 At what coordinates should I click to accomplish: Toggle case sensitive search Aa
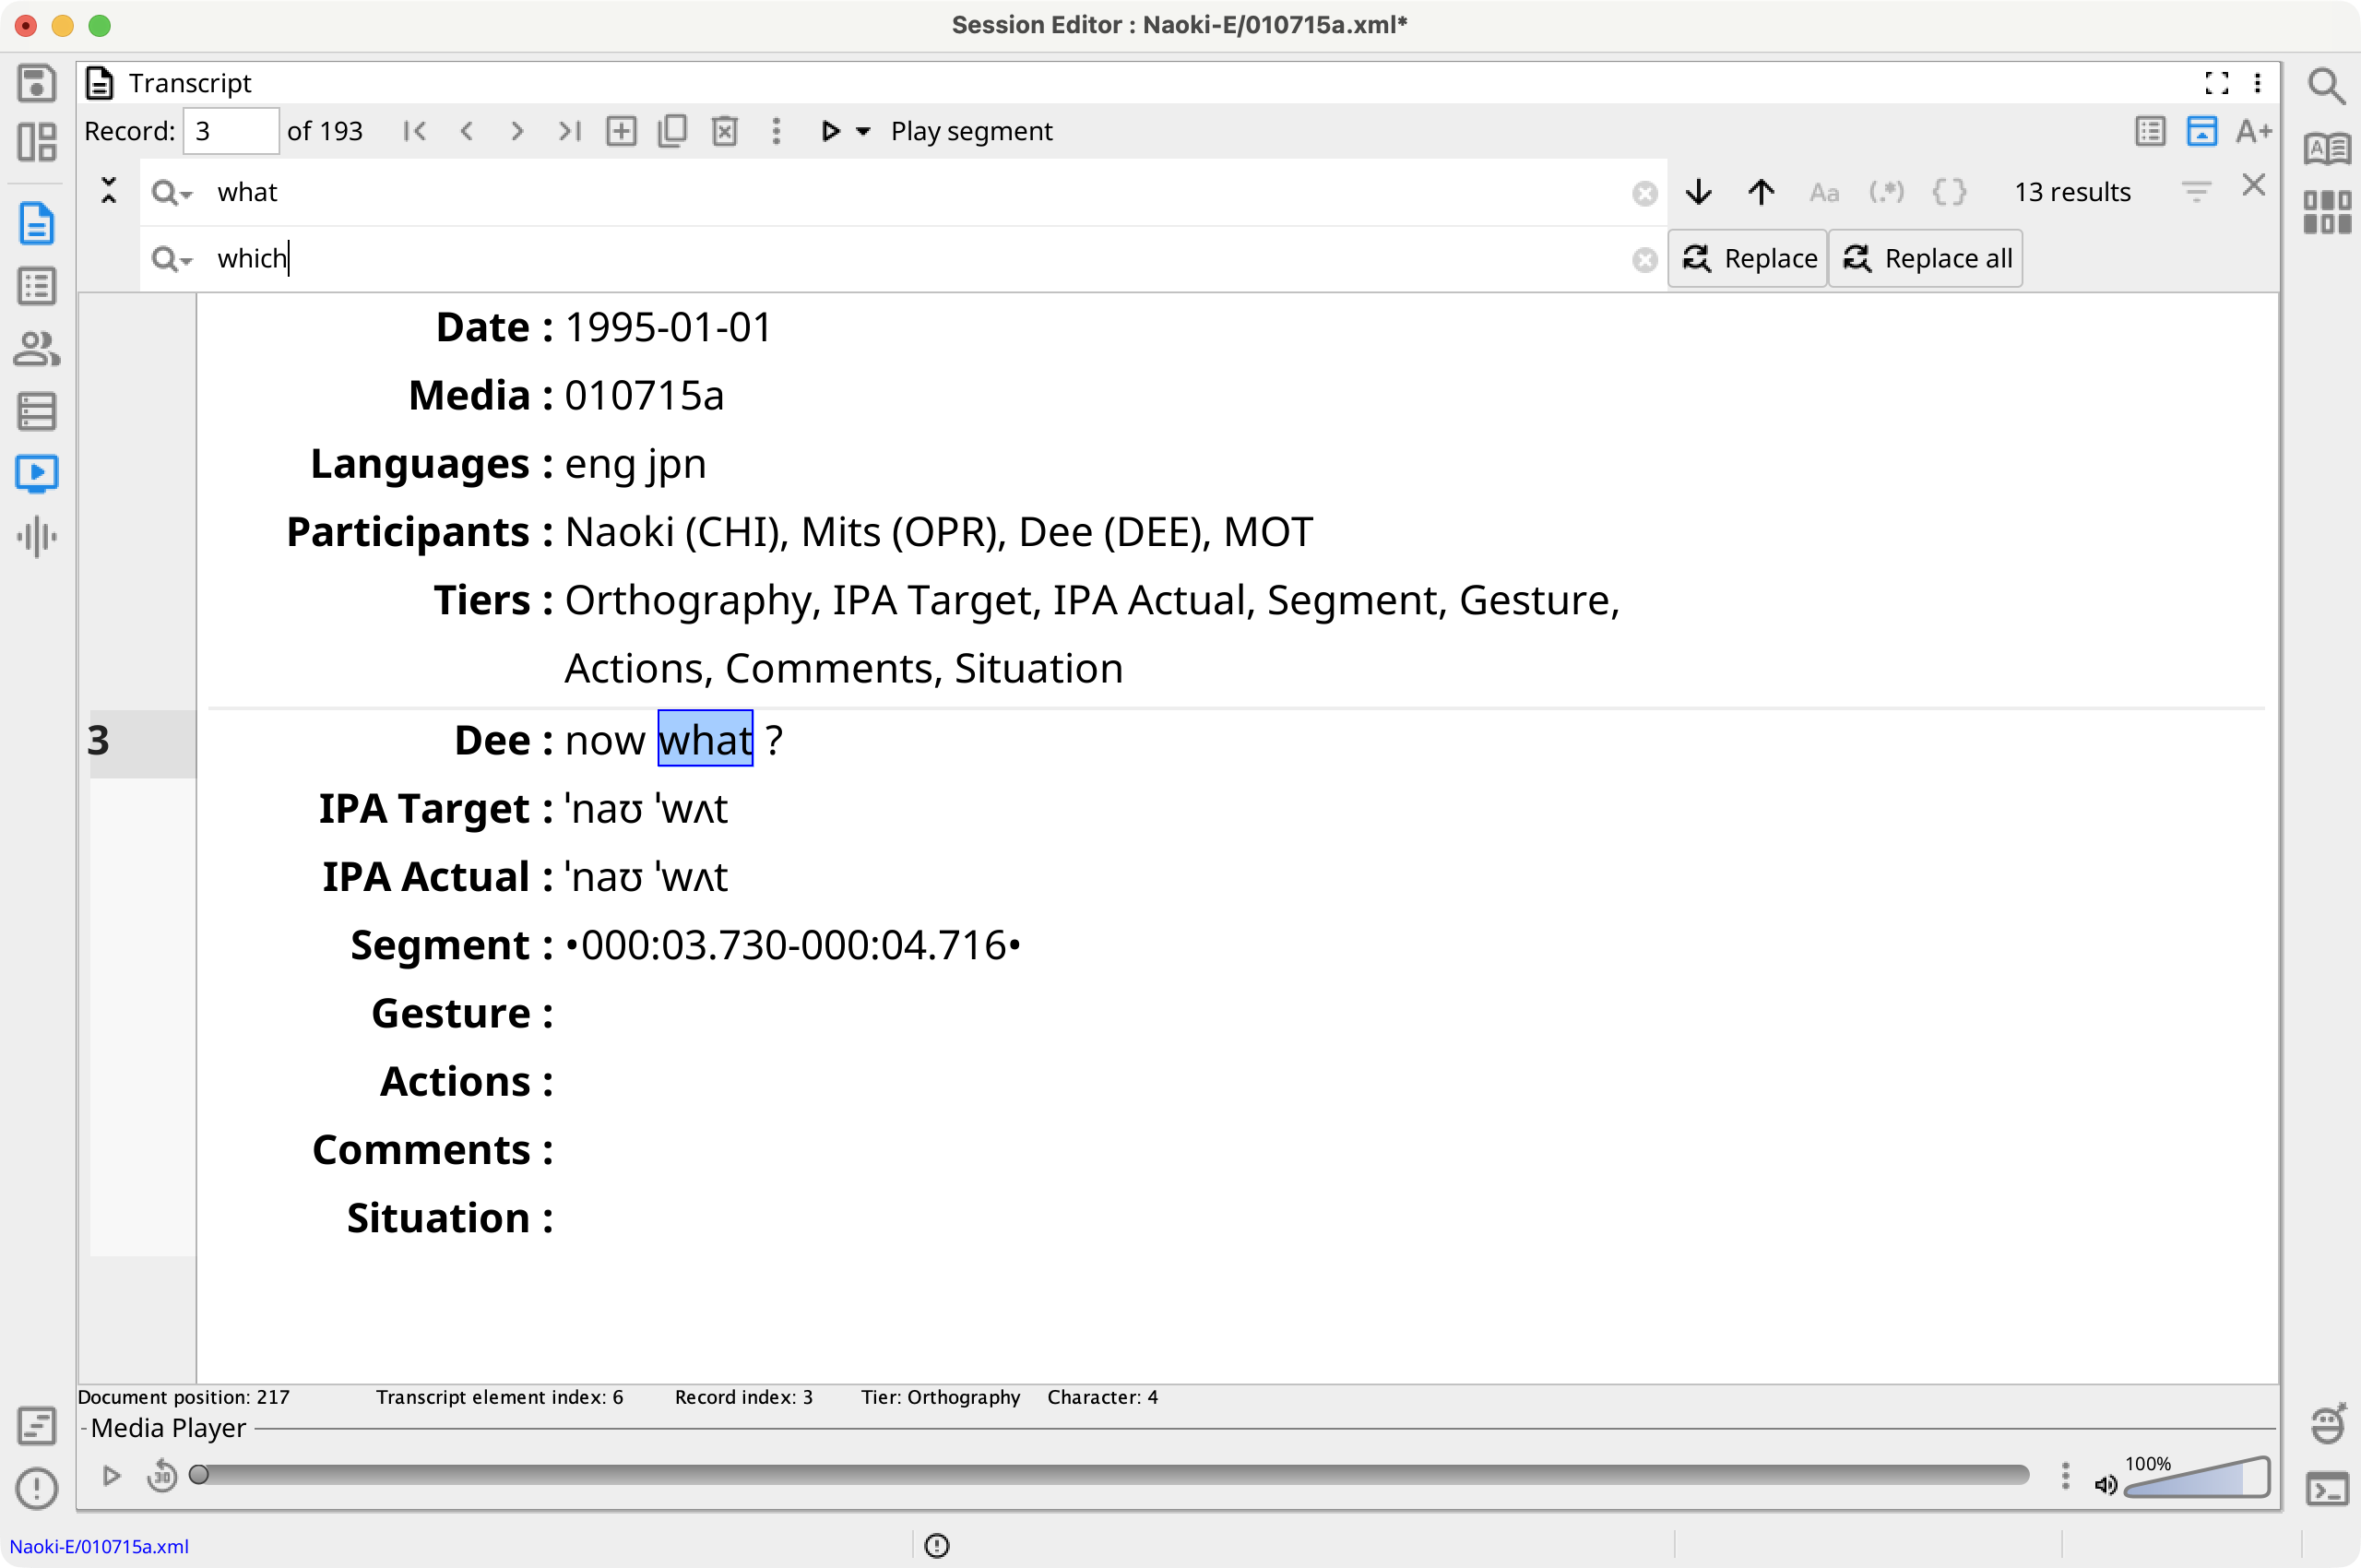[1824, 192]
